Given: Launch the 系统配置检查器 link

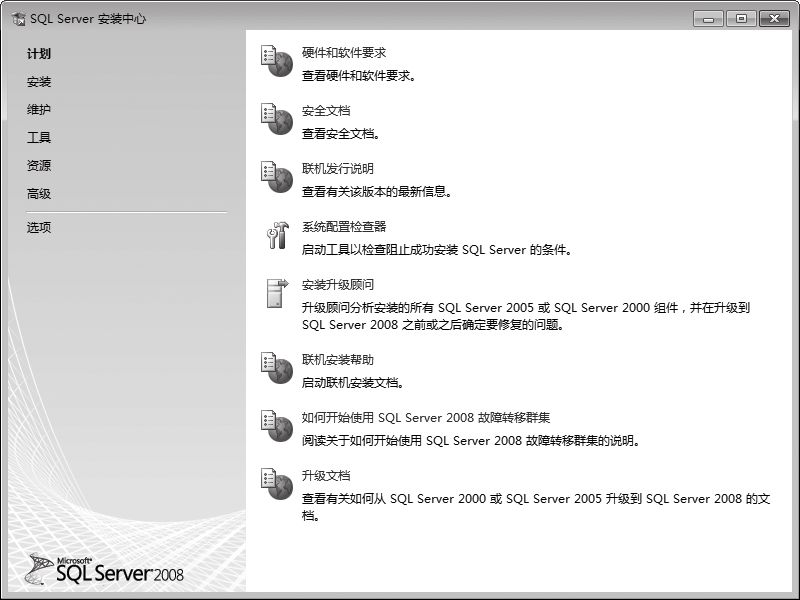Looking at the screenshot, I should click(x=344, y=227).
